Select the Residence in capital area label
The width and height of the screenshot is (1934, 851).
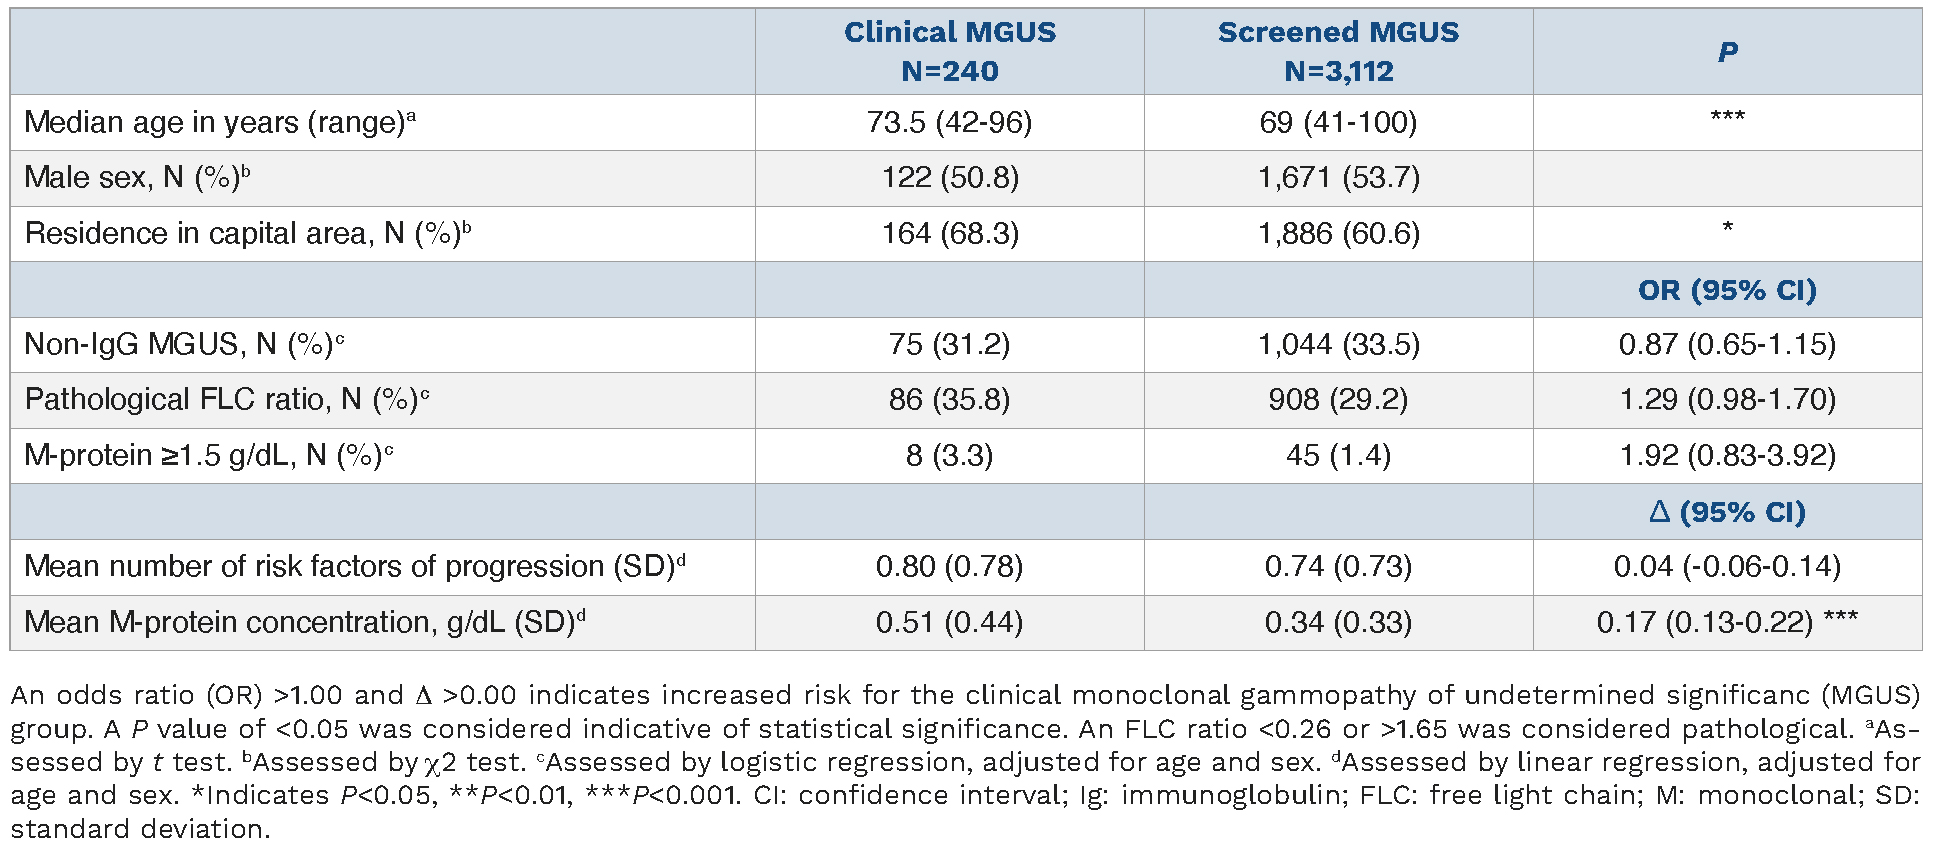247,233
